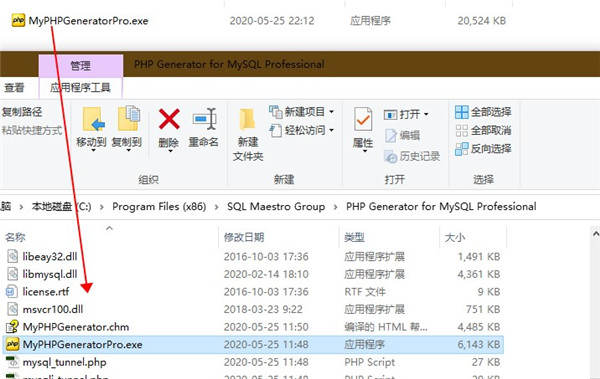The image size is (600, 379).
Task: Click php icon of 6,143 KB MyPHPGeneratorPro.exe
Action: click(12, 344)
